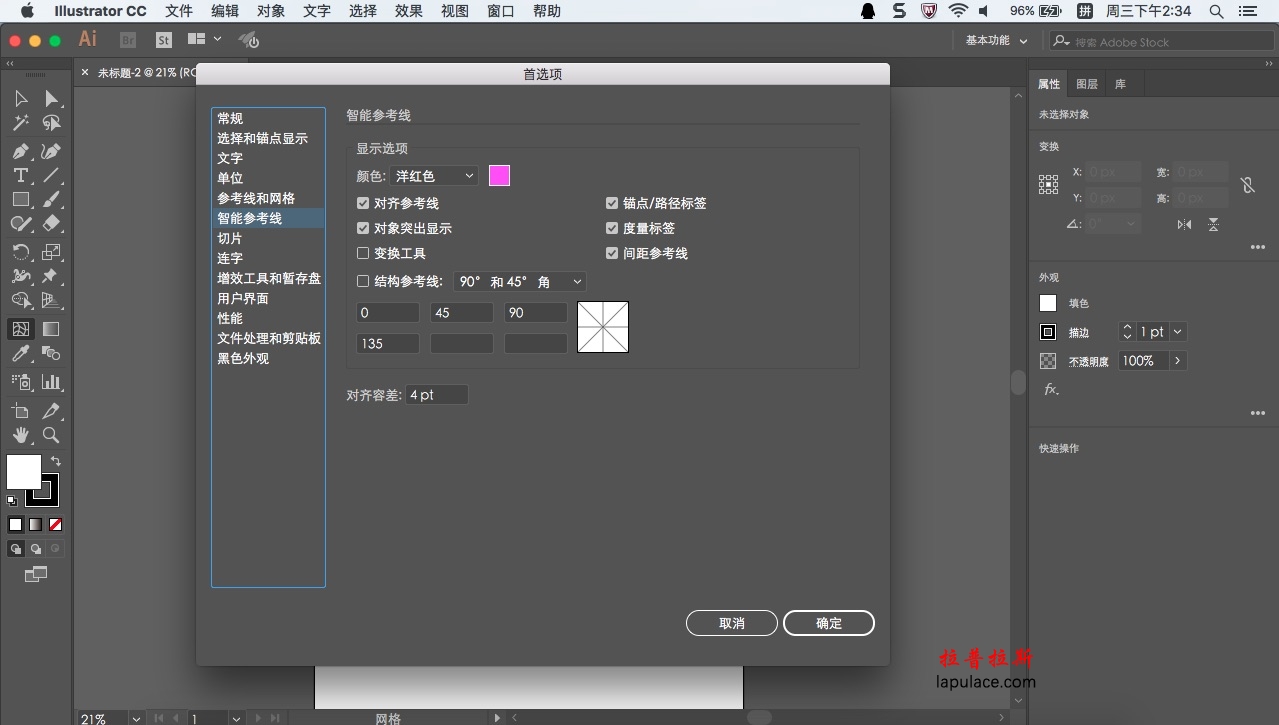Choose the Magic Wand tool
This screenshot has height=725, width=1279.
pyautogui.click(x=20, y=123)
